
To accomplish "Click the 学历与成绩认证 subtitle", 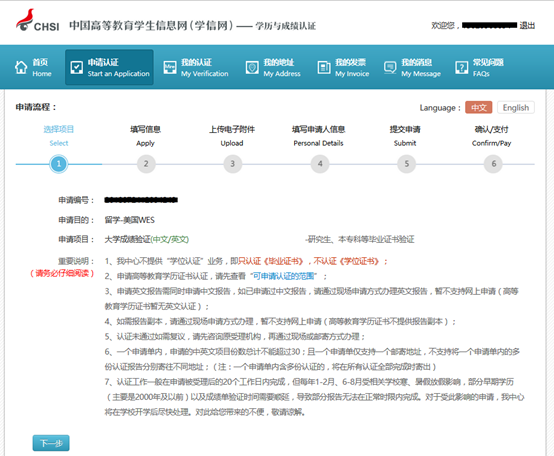I will coord(285,26).
